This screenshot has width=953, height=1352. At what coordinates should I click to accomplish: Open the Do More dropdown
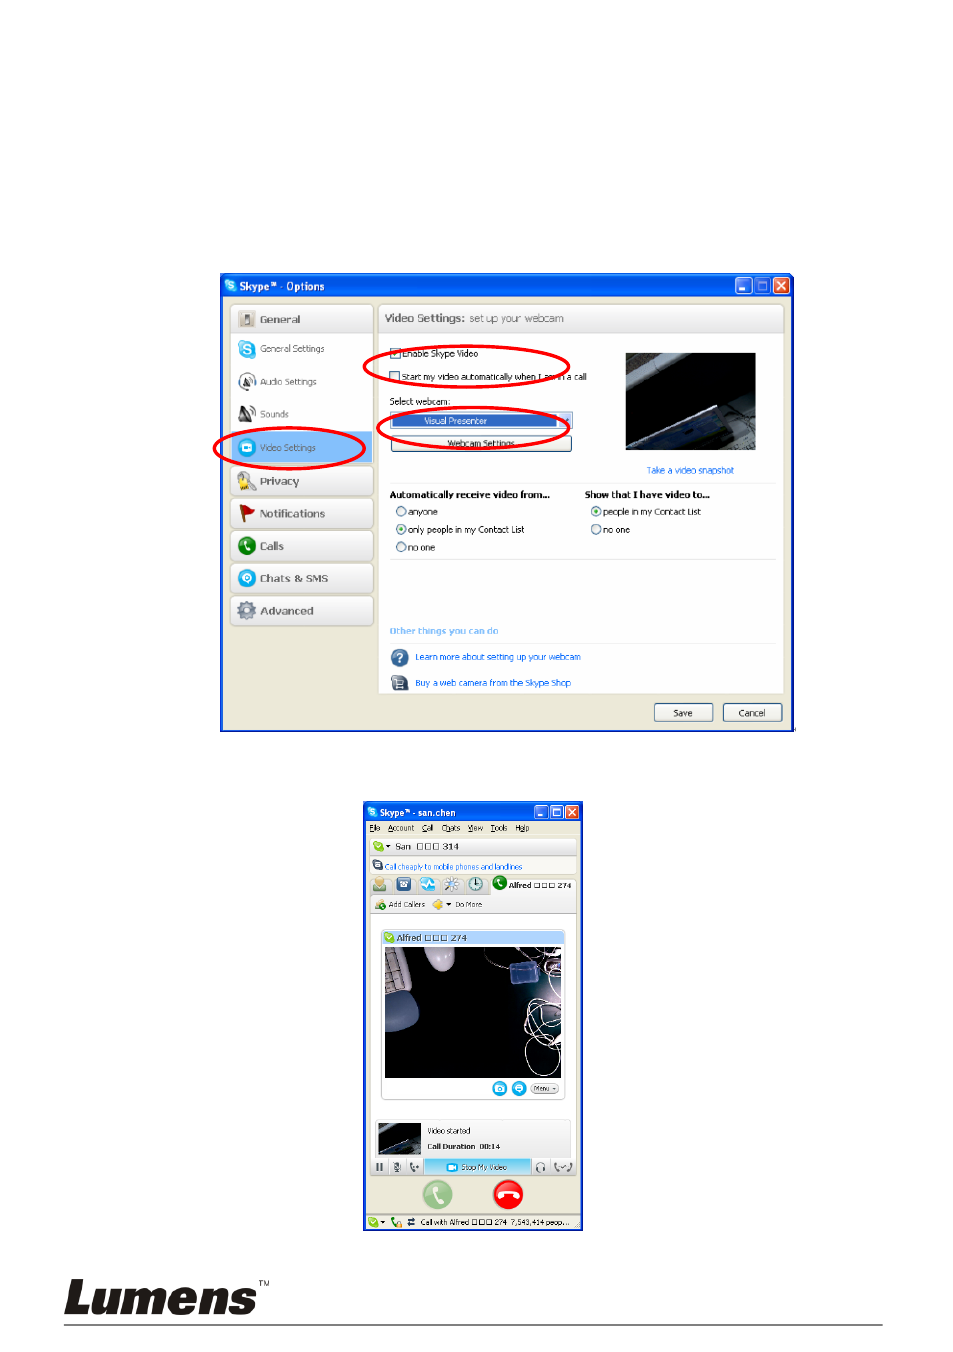click(x=459, y=904)
